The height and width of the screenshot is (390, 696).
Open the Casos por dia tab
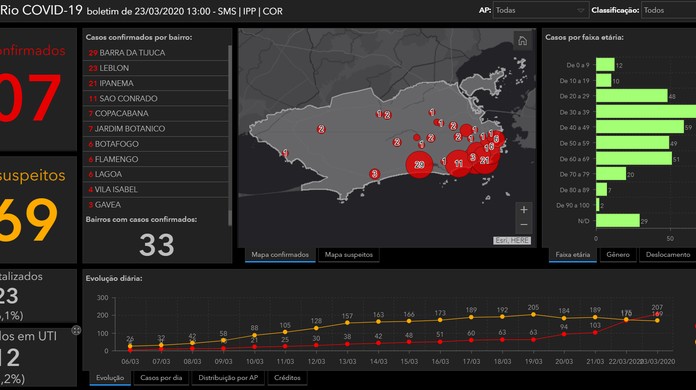point(161,378)
